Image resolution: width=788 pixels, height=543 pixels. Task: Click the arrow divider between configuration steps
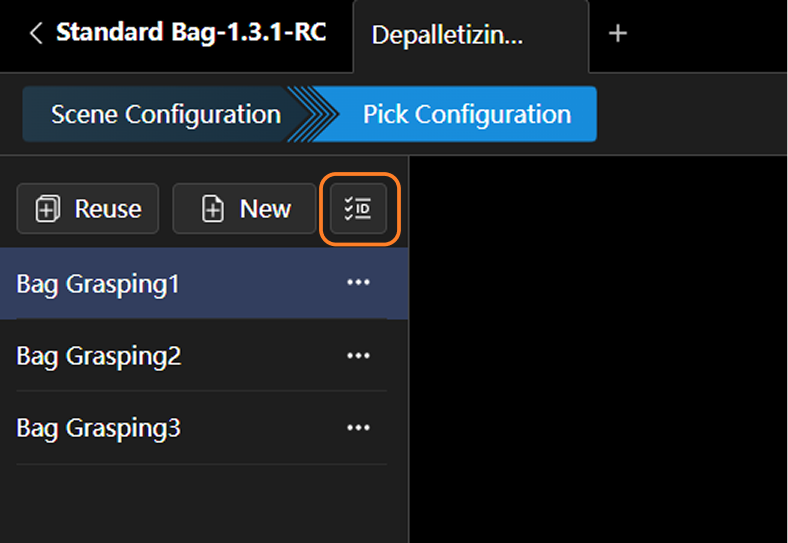[311, 114]
